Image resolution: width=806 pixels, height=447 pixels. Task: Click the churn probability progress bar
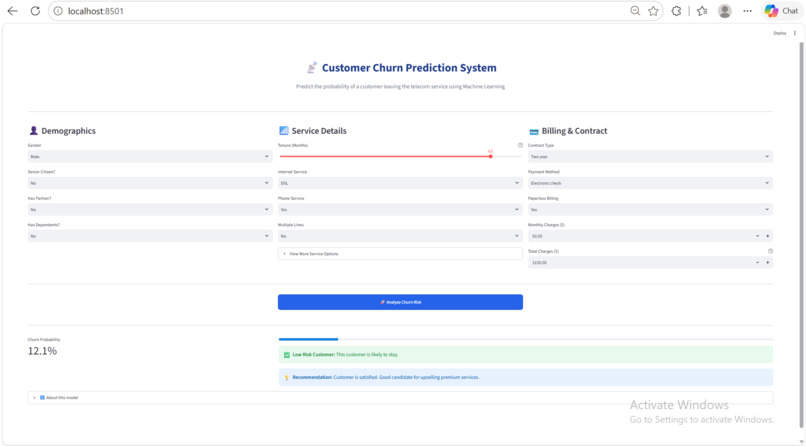point(525,339)
